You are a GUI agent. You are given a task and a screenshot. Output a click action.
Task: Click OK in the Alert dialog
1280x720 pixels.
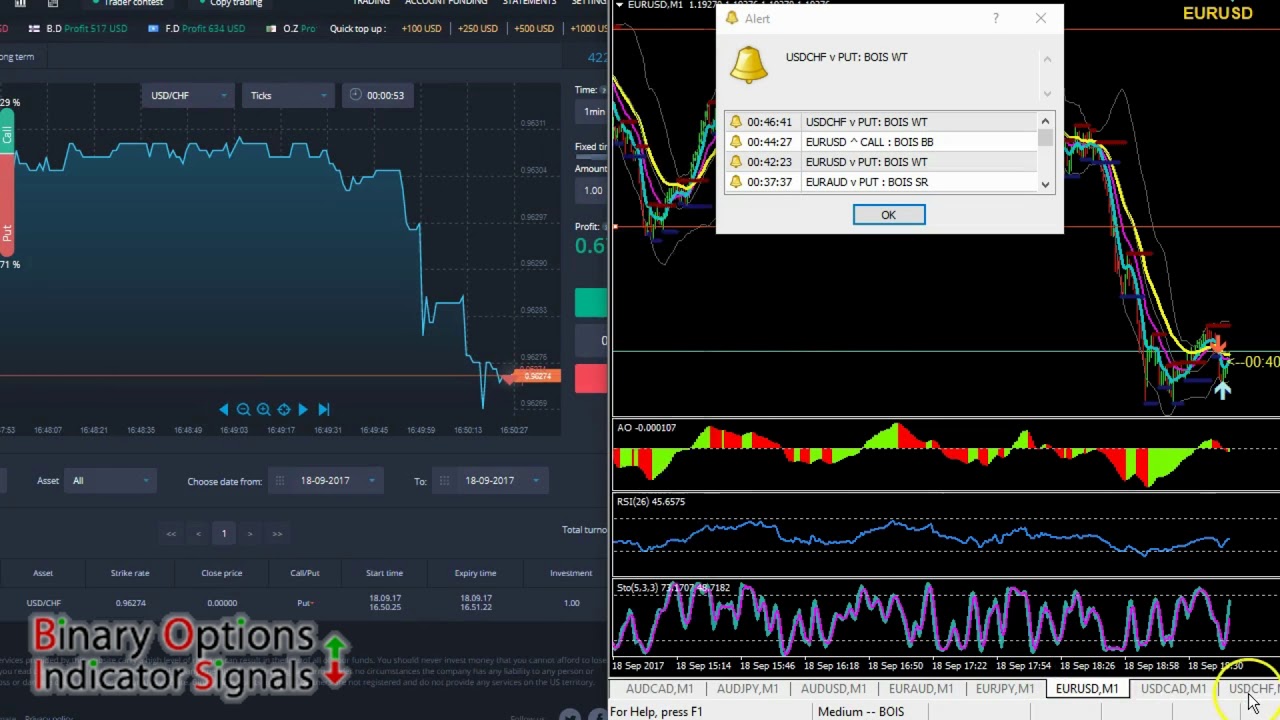coord(889,215)
